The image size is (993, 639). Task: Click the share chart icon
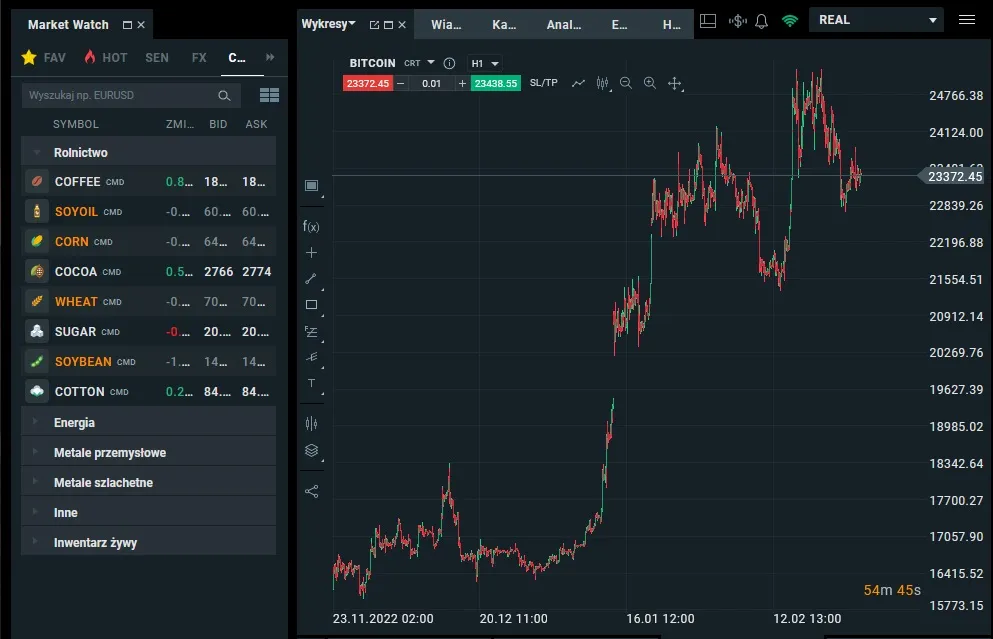pyautogui.click(x=312, y=491)
